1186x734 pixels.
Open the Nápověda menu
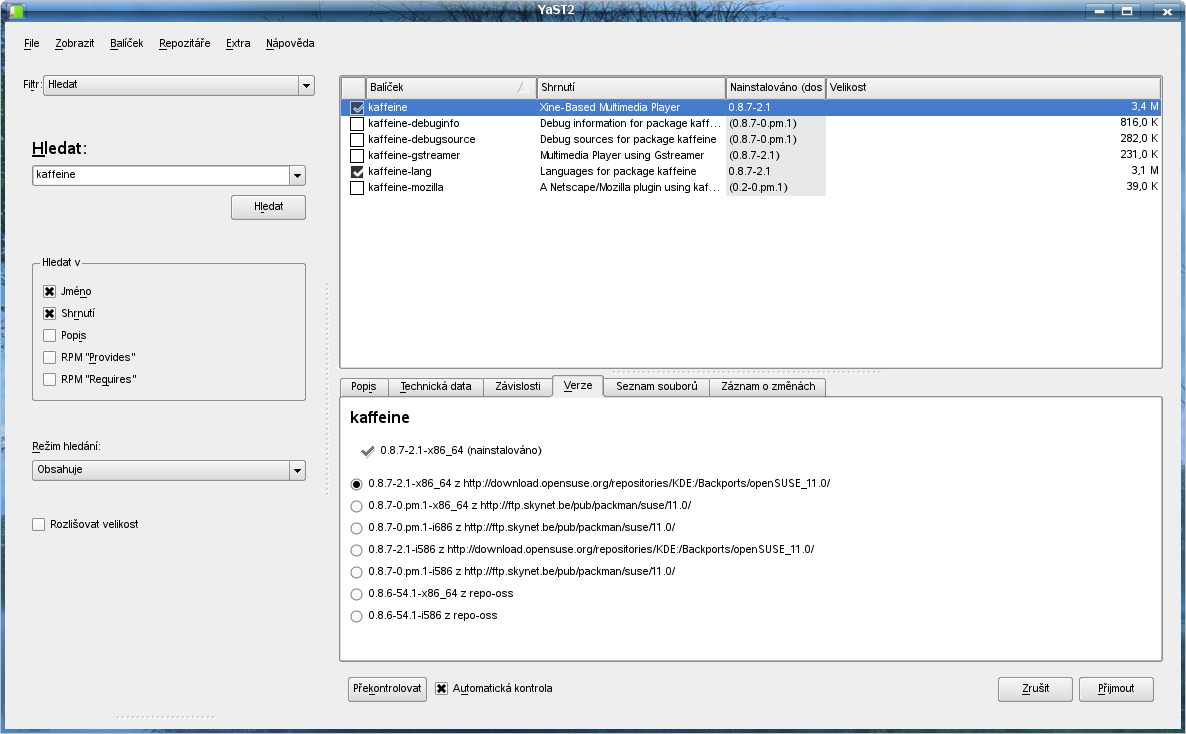(x=290, y=43)
